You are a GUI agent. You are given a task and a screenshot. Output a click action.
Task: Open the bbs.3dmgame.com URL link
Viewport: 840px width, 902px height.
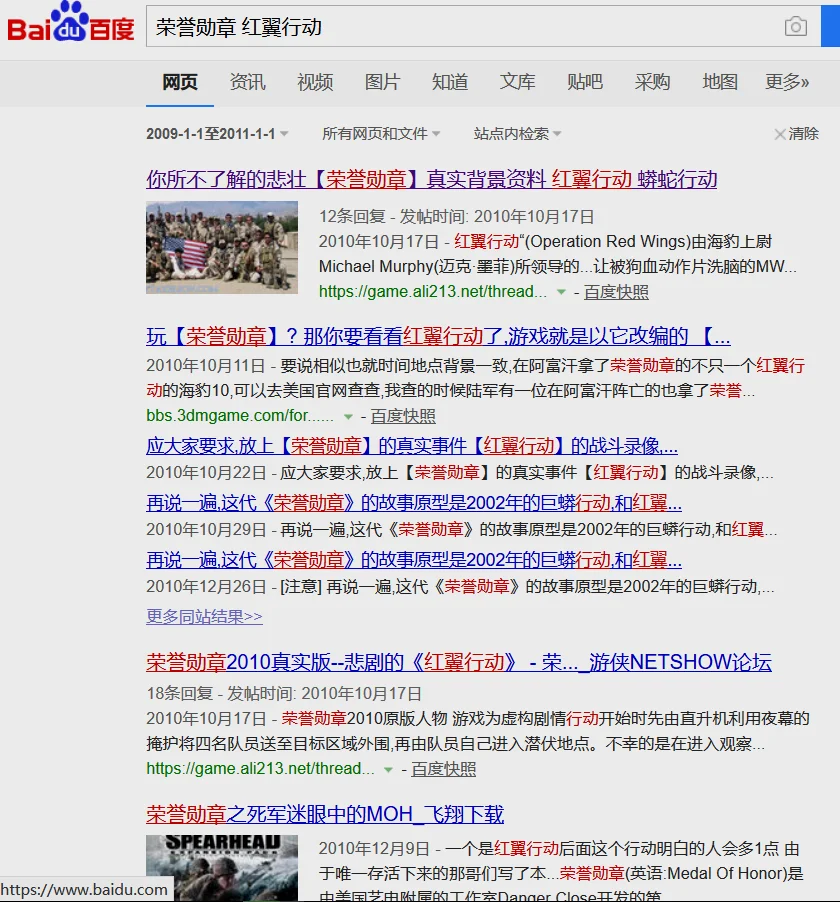[240, 415]
